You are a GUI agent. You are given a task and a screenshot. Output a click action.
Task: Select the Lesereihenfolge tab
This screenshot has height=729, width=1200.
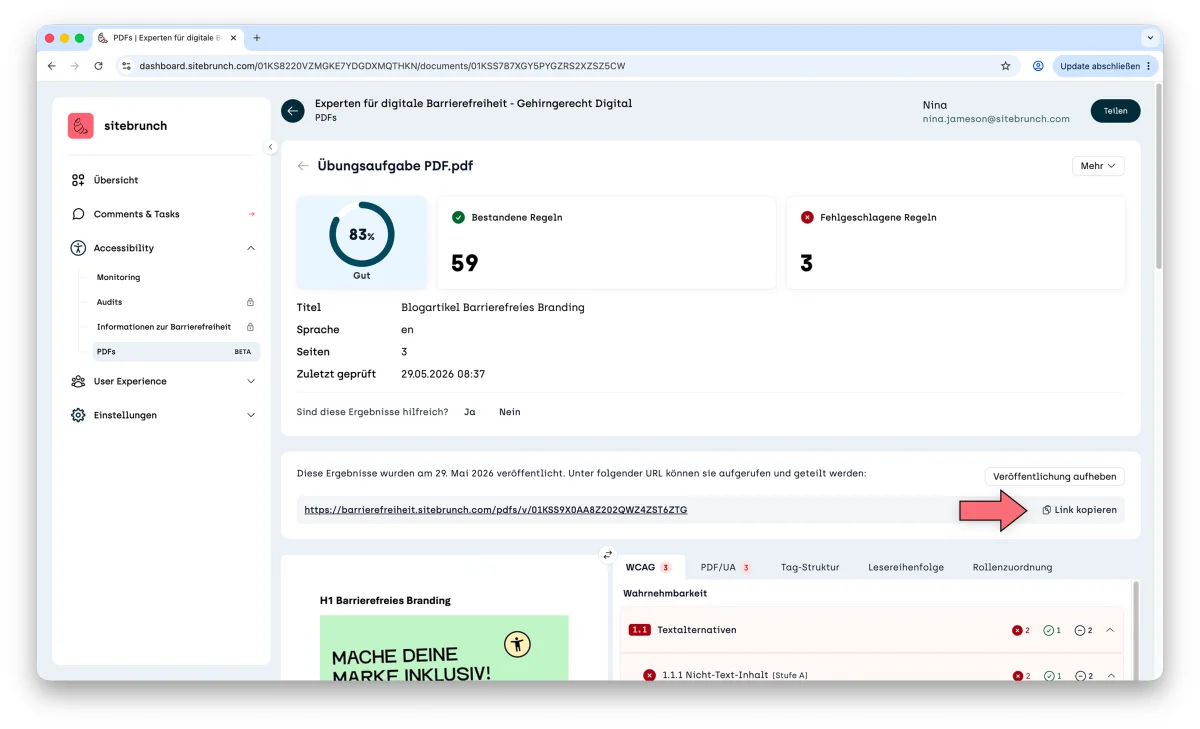[906, 567]
